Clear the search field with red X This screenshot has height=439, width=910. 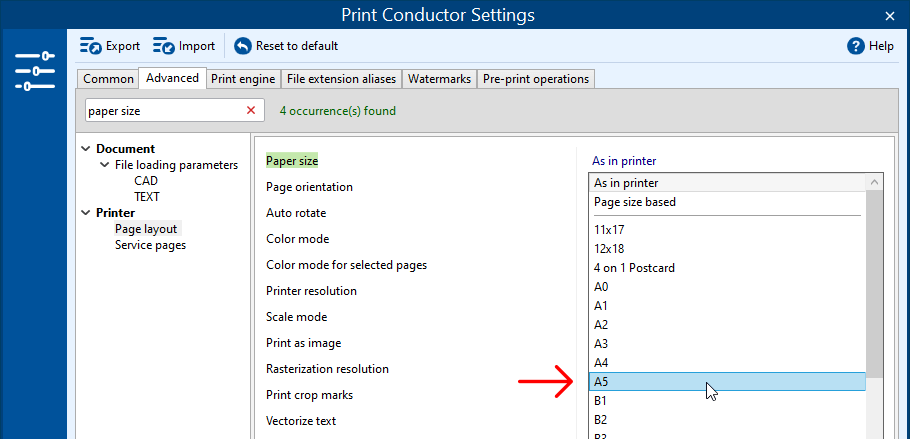251,110
